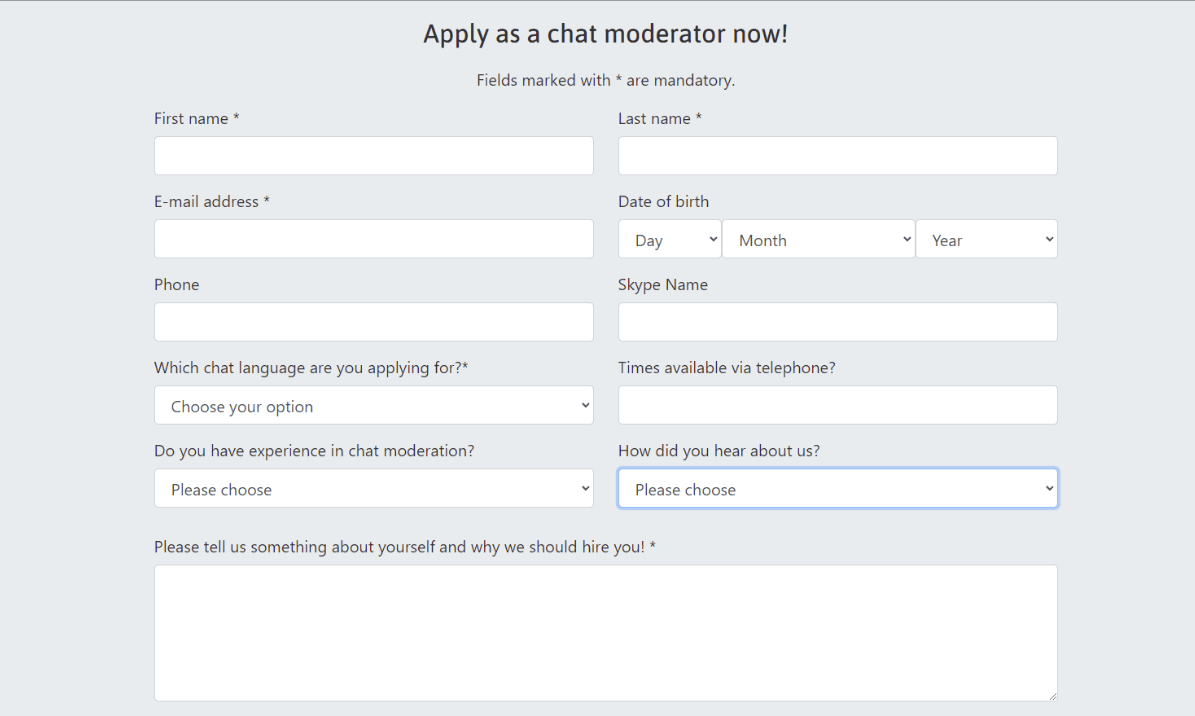Focus the Skype Name input box
The width and height of the screenshot is (1195, 716).
point(838,322)
